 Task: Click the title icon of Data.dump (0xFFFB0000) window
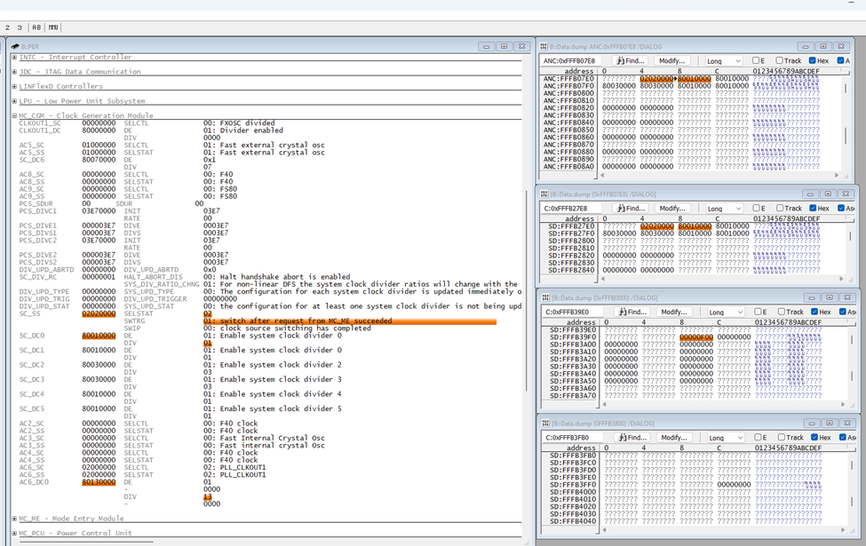pos(546,298)
